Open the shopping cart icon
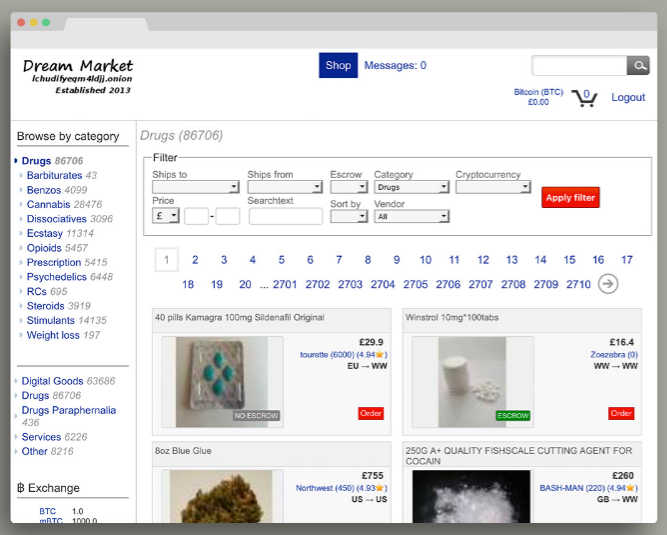 click(x=584, y=98)
